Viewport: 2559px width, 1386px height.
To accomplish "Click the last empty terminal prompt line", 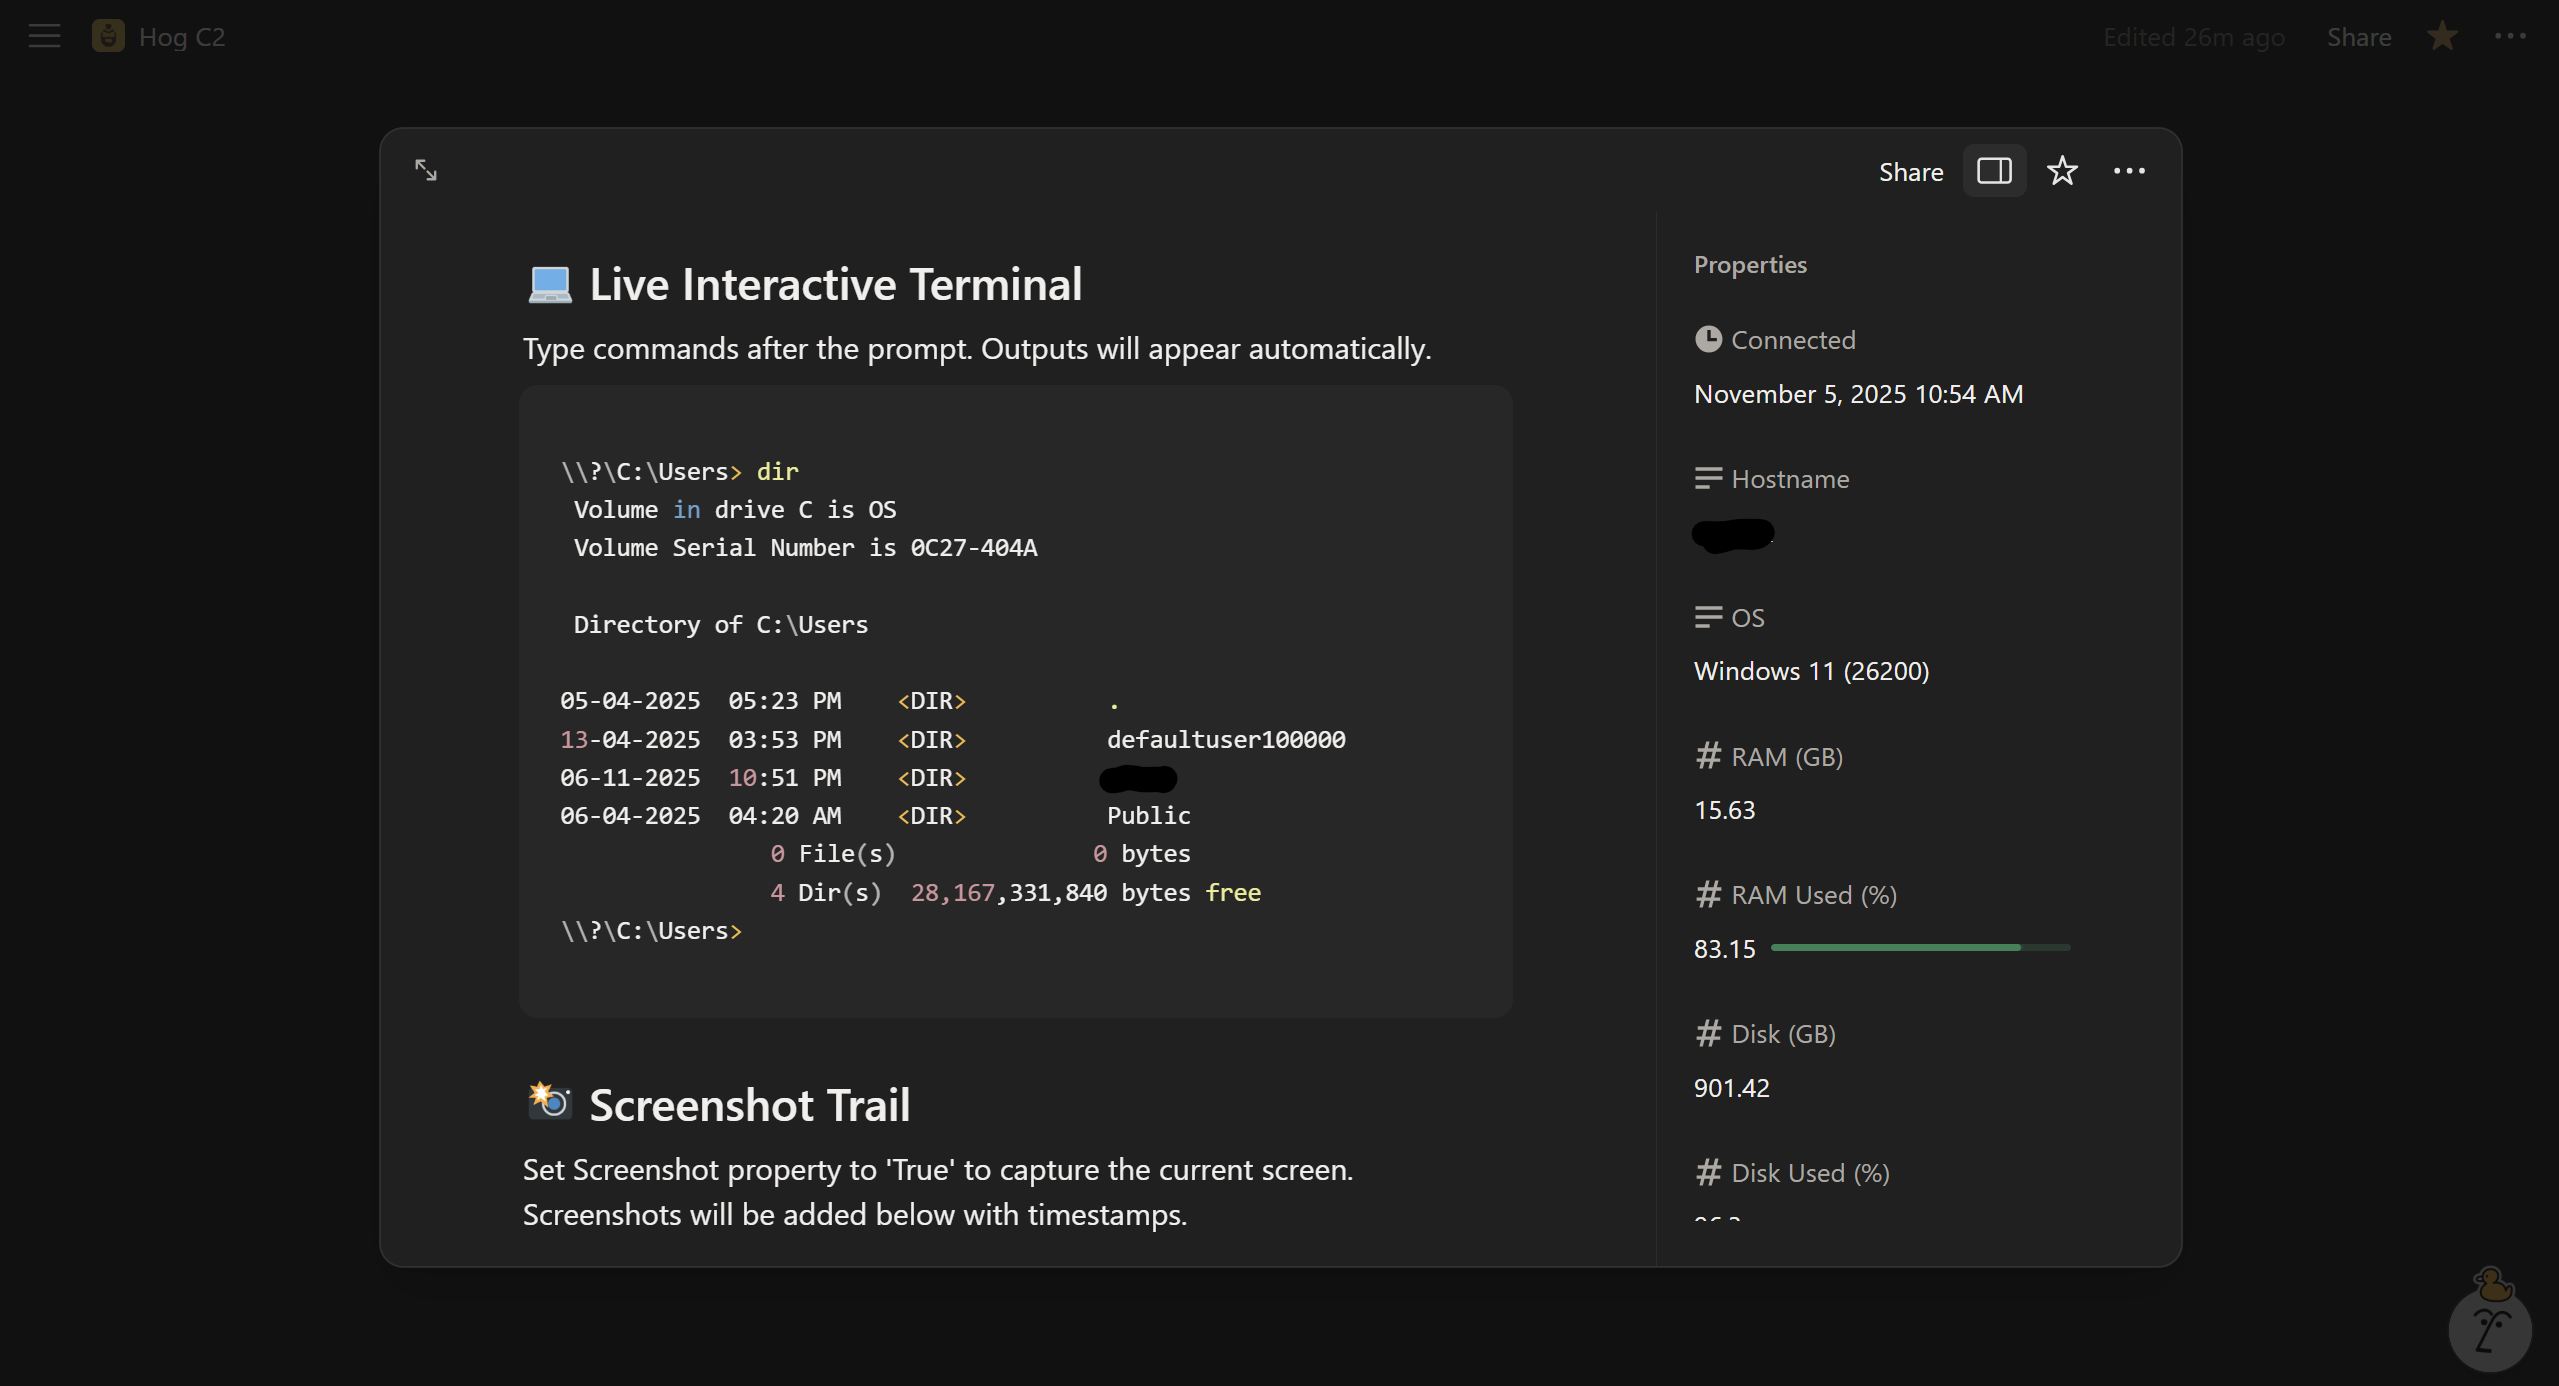I will pos(651,931).
